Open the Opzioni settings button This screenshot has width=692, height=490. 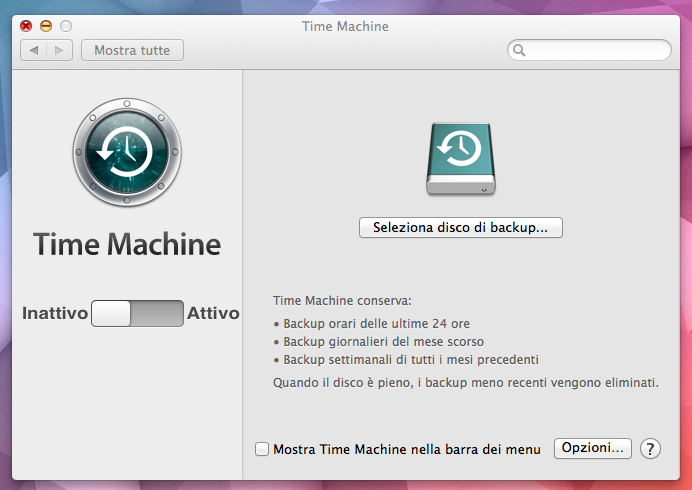[593, 448]
